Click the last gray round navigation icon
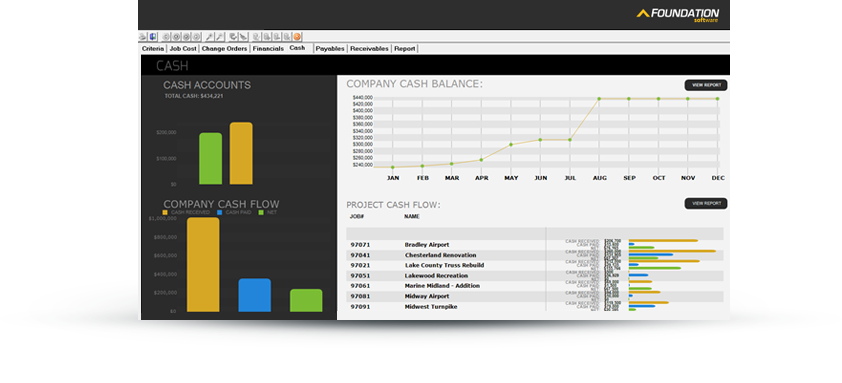Screen dimensions: 842x383 click(197, 37)
